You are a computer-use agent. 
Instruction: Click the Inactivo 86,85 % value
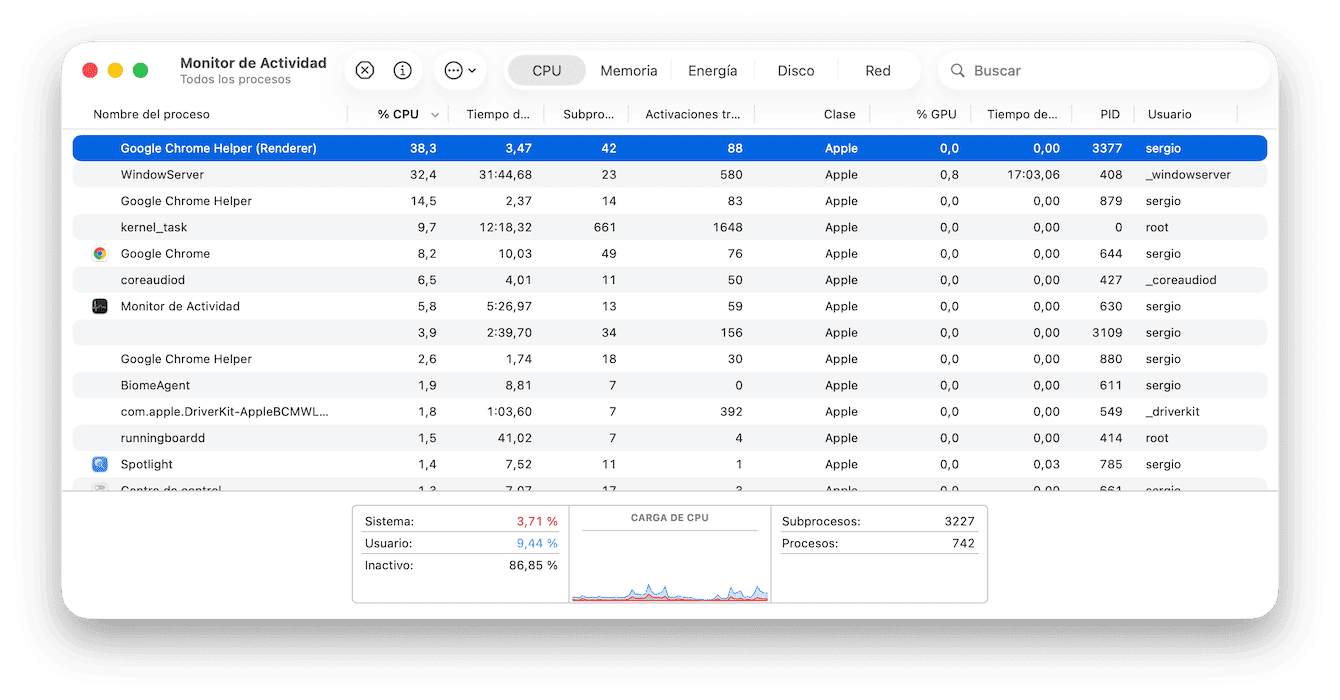pyautogui.click(x=533, y=566)
